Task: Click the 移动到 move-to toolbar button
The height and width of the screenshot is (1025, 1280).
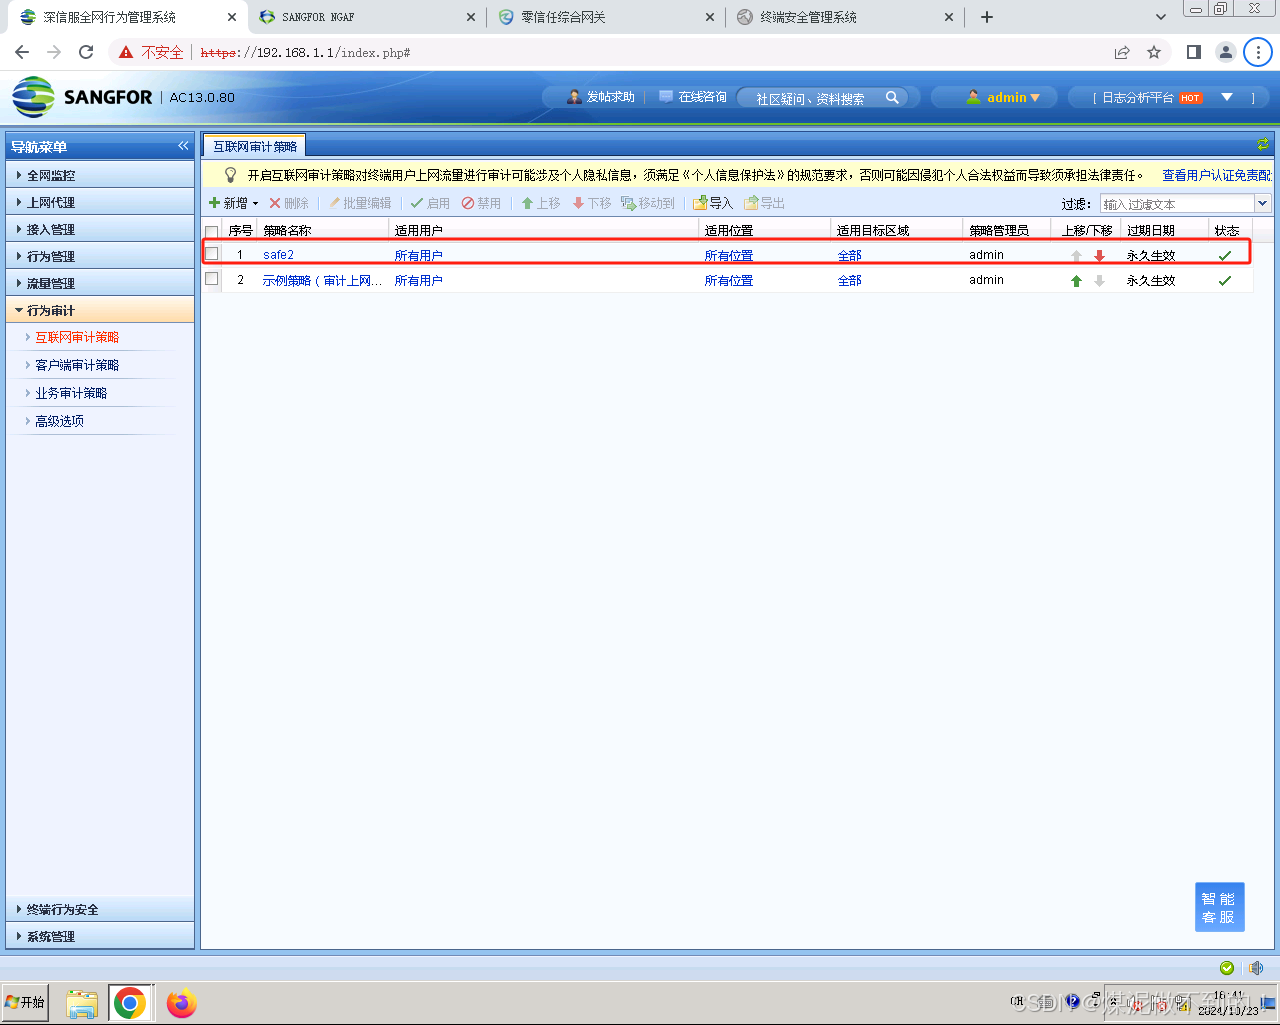Action: tap(647, 203)
